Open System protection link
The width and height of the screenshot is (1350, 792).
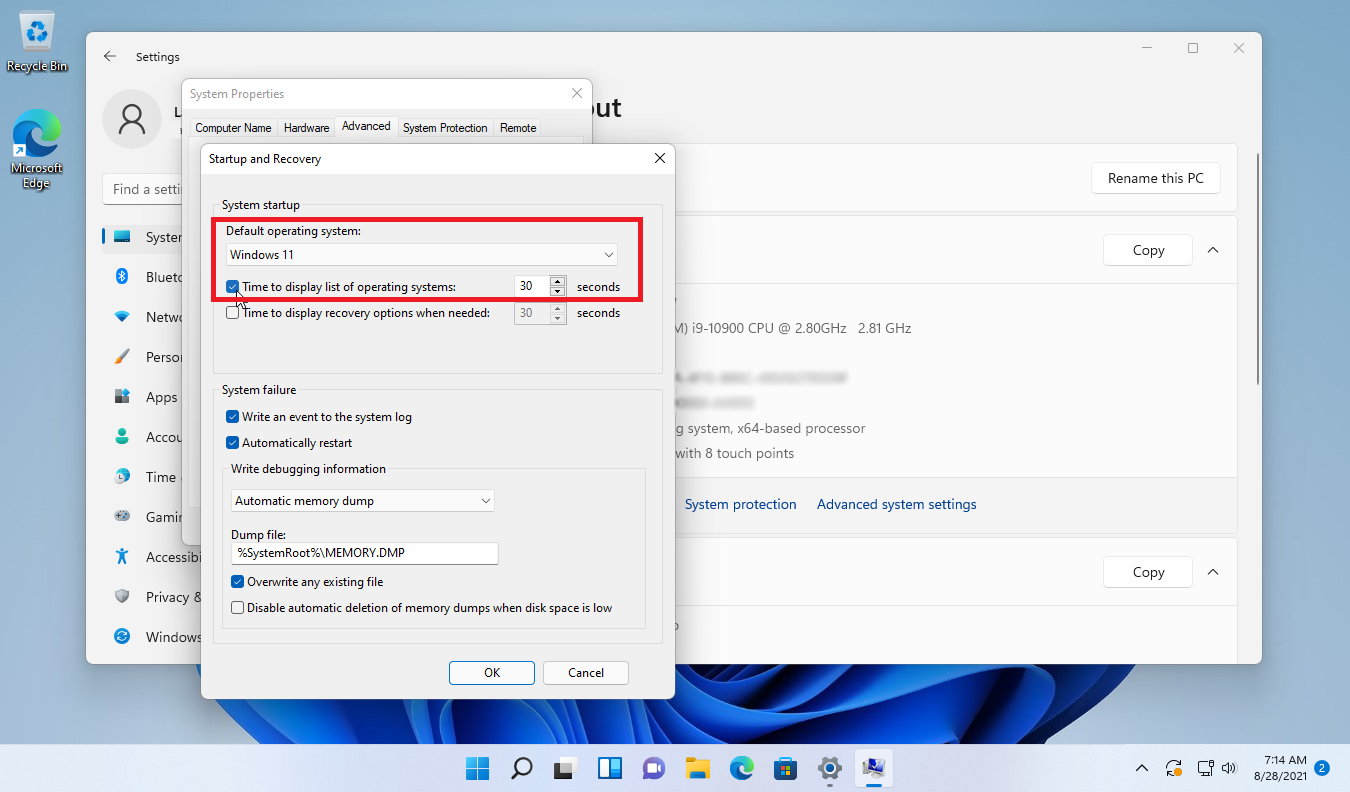coord(740,504)
